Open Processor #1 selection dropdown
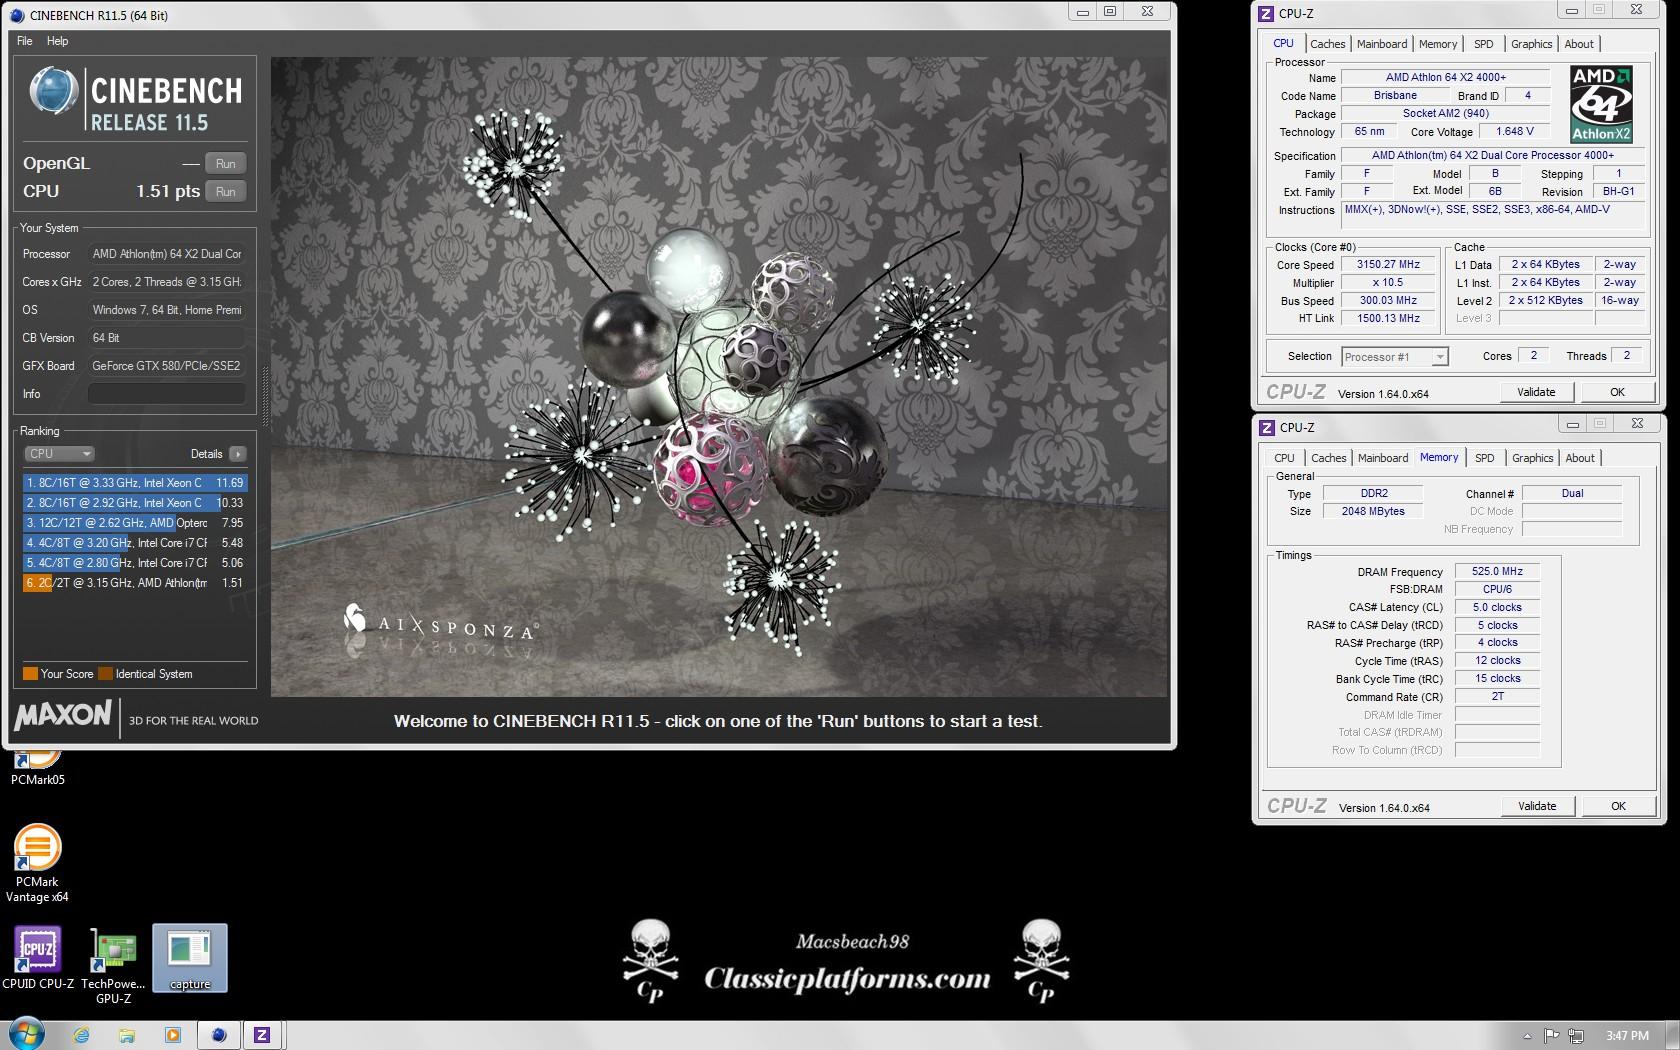The image size is (1680, 1050). click(x=1395, y=357)
